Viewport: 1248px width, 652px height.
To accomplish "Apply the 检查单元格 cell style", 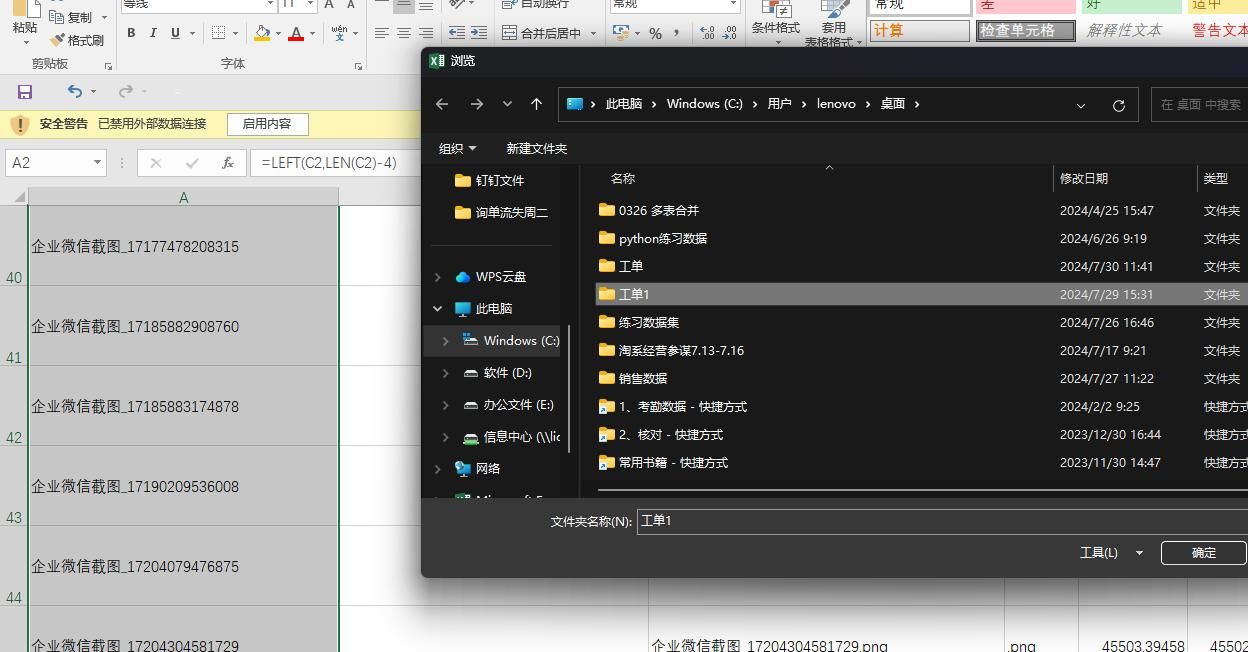I will point(1025,30).
